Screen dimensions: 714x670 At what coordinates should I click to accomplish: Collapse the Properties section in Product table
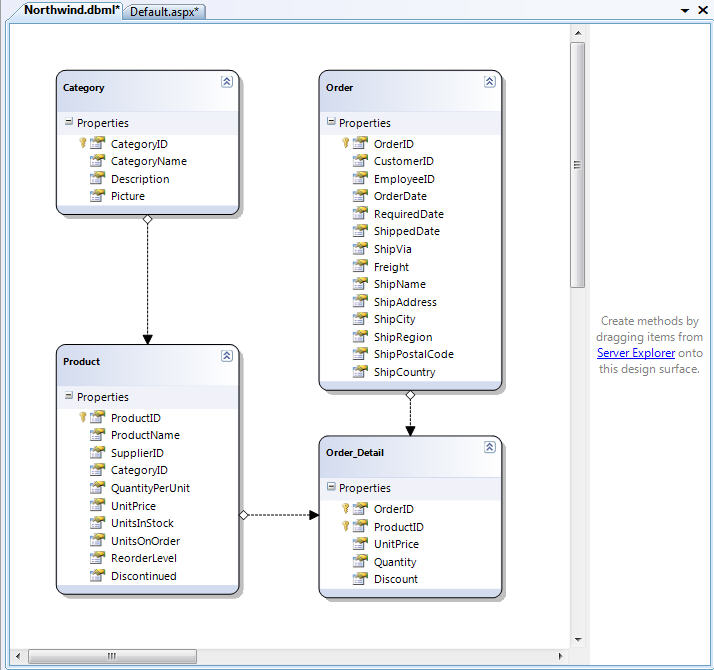click(x=69, y=397)
